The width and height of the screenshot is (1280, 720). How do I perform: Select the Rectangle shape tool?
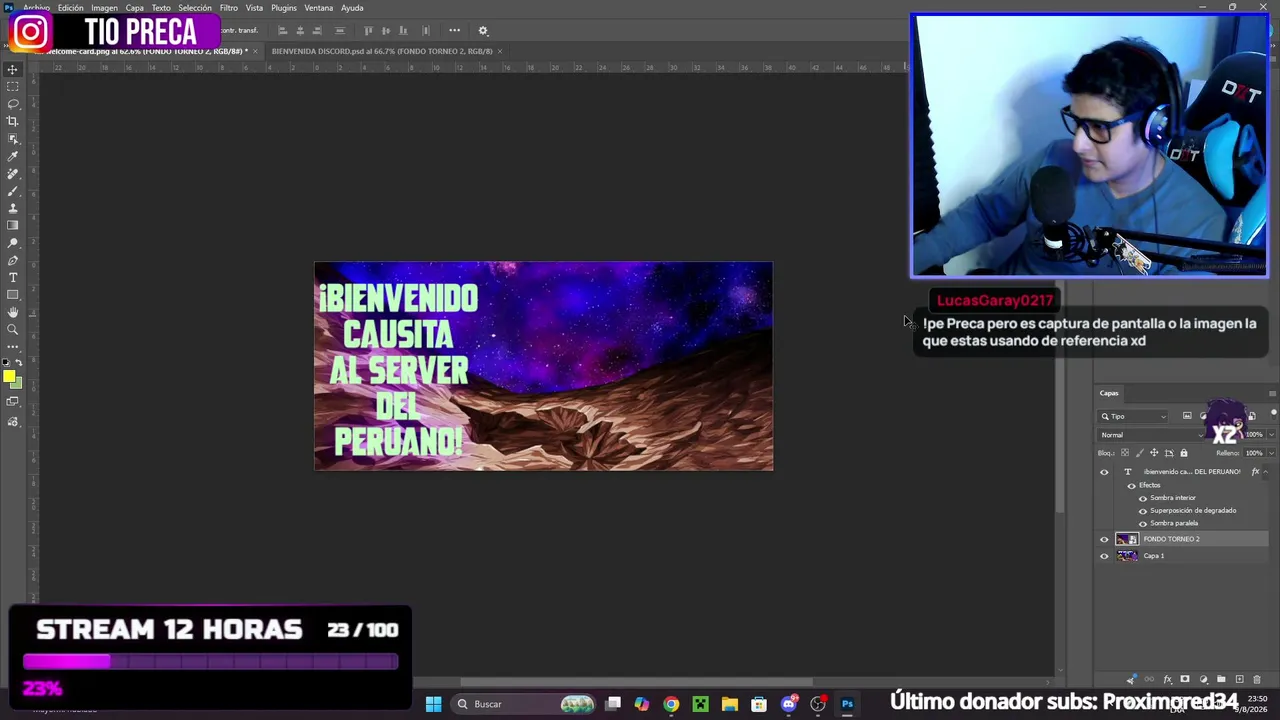pyautogui.click(x=13, y=295)
